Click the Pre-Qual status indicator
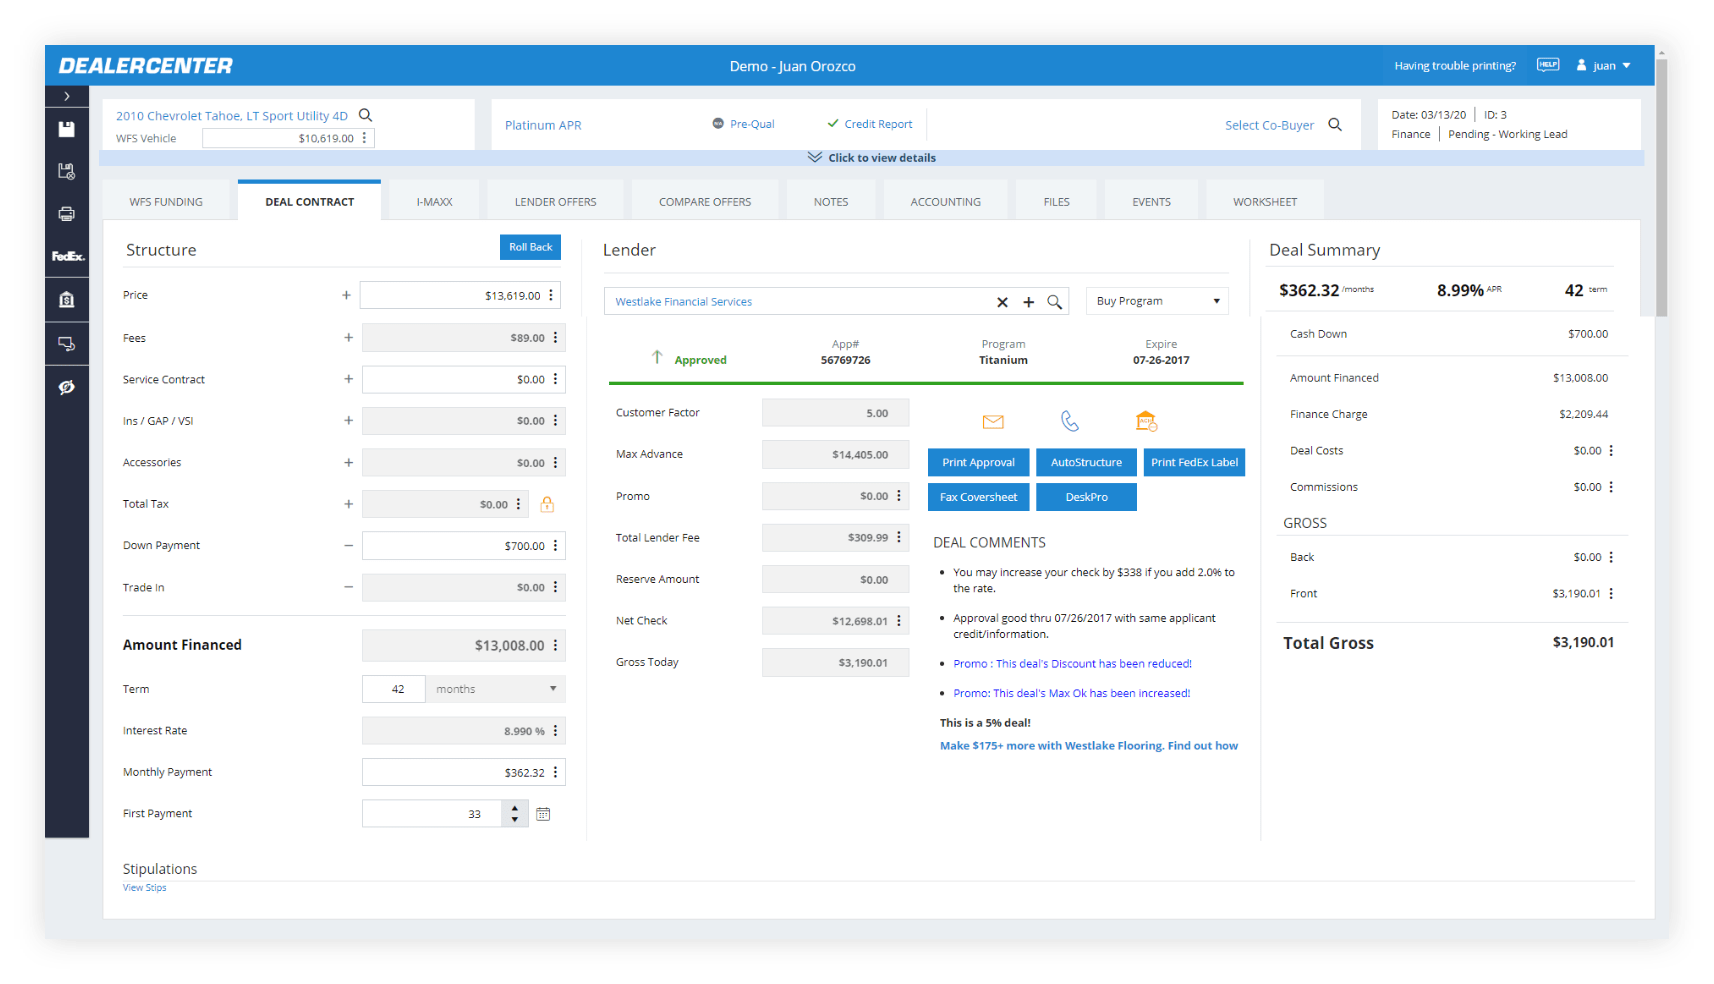This screenshot has width=1714, height=984. [x=743, y=124]
